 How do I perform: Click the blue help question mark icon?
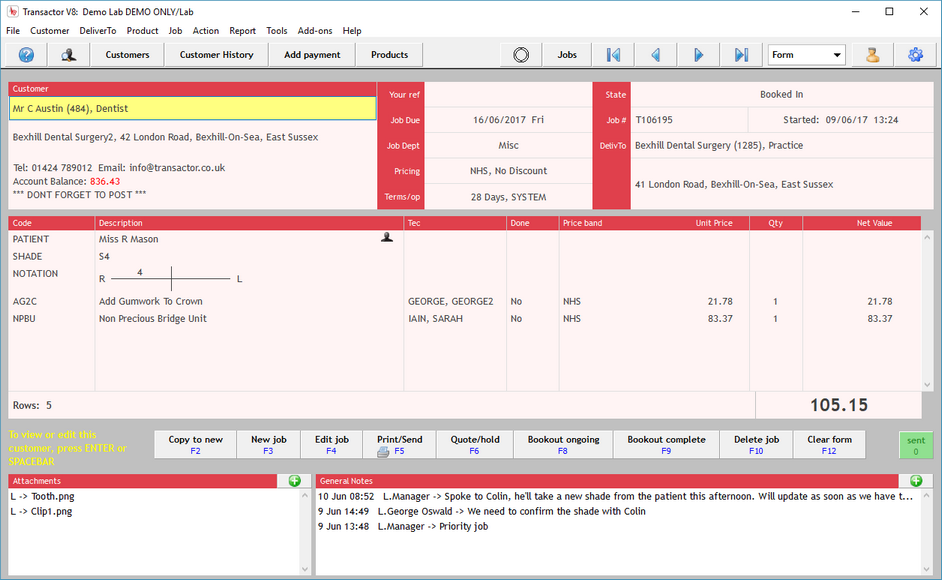point(26,55)
